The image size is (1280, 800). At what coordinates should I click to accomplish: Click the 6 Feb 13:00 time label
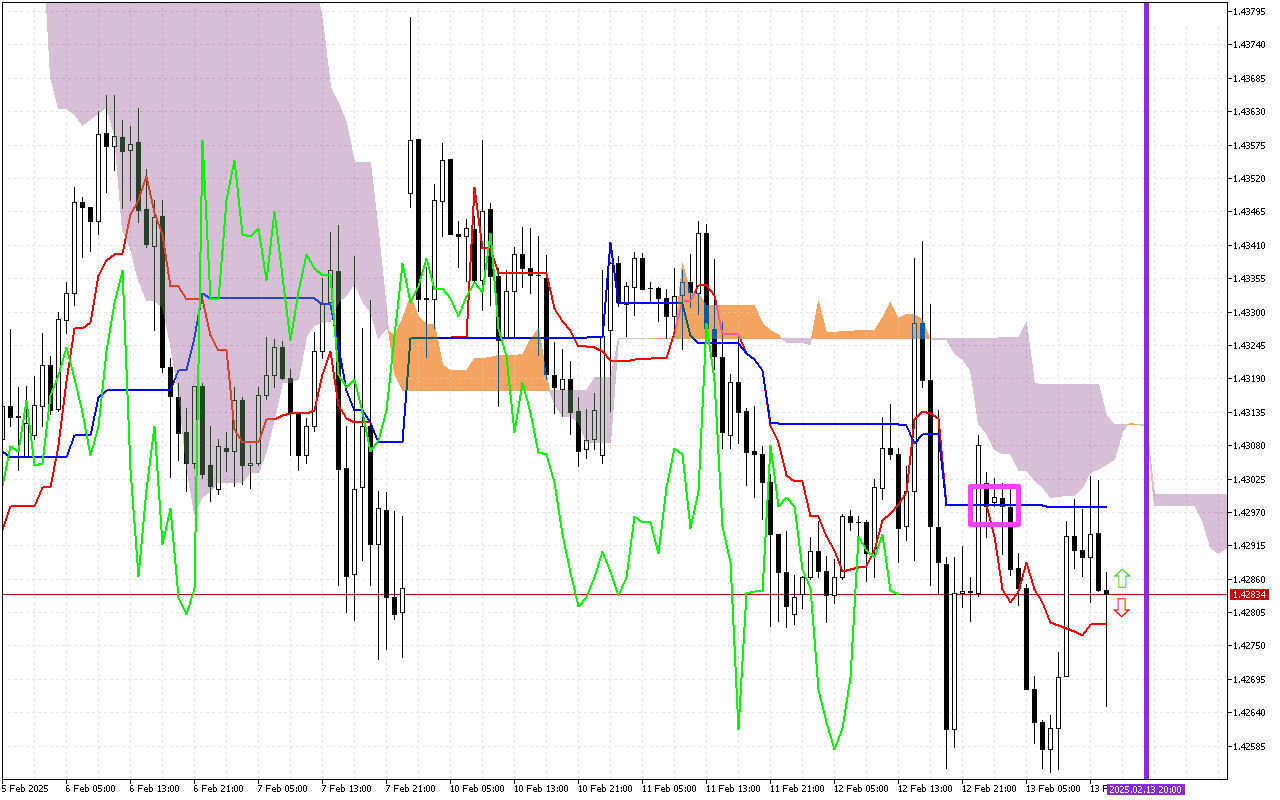155,789
